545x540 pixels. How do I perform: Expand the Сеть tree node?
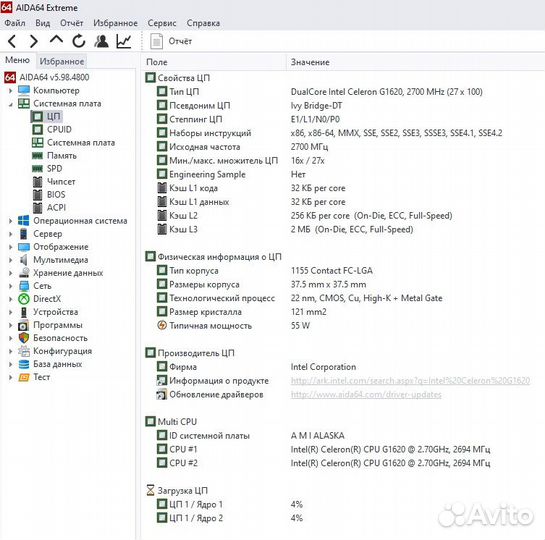coord(10,286)
